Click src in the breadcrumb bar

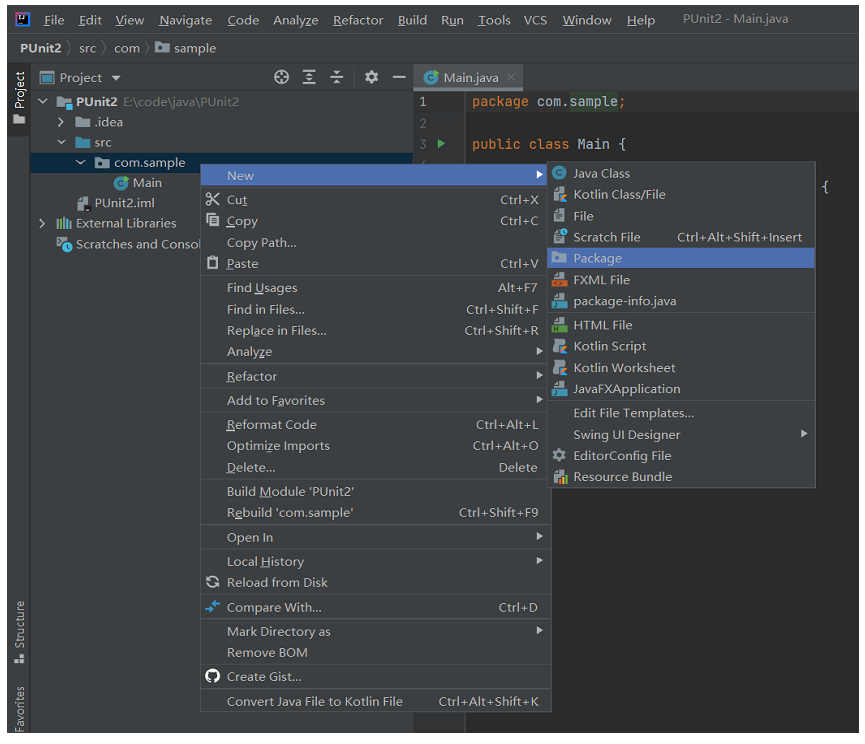pyautogui.click(x=87, y=49)
